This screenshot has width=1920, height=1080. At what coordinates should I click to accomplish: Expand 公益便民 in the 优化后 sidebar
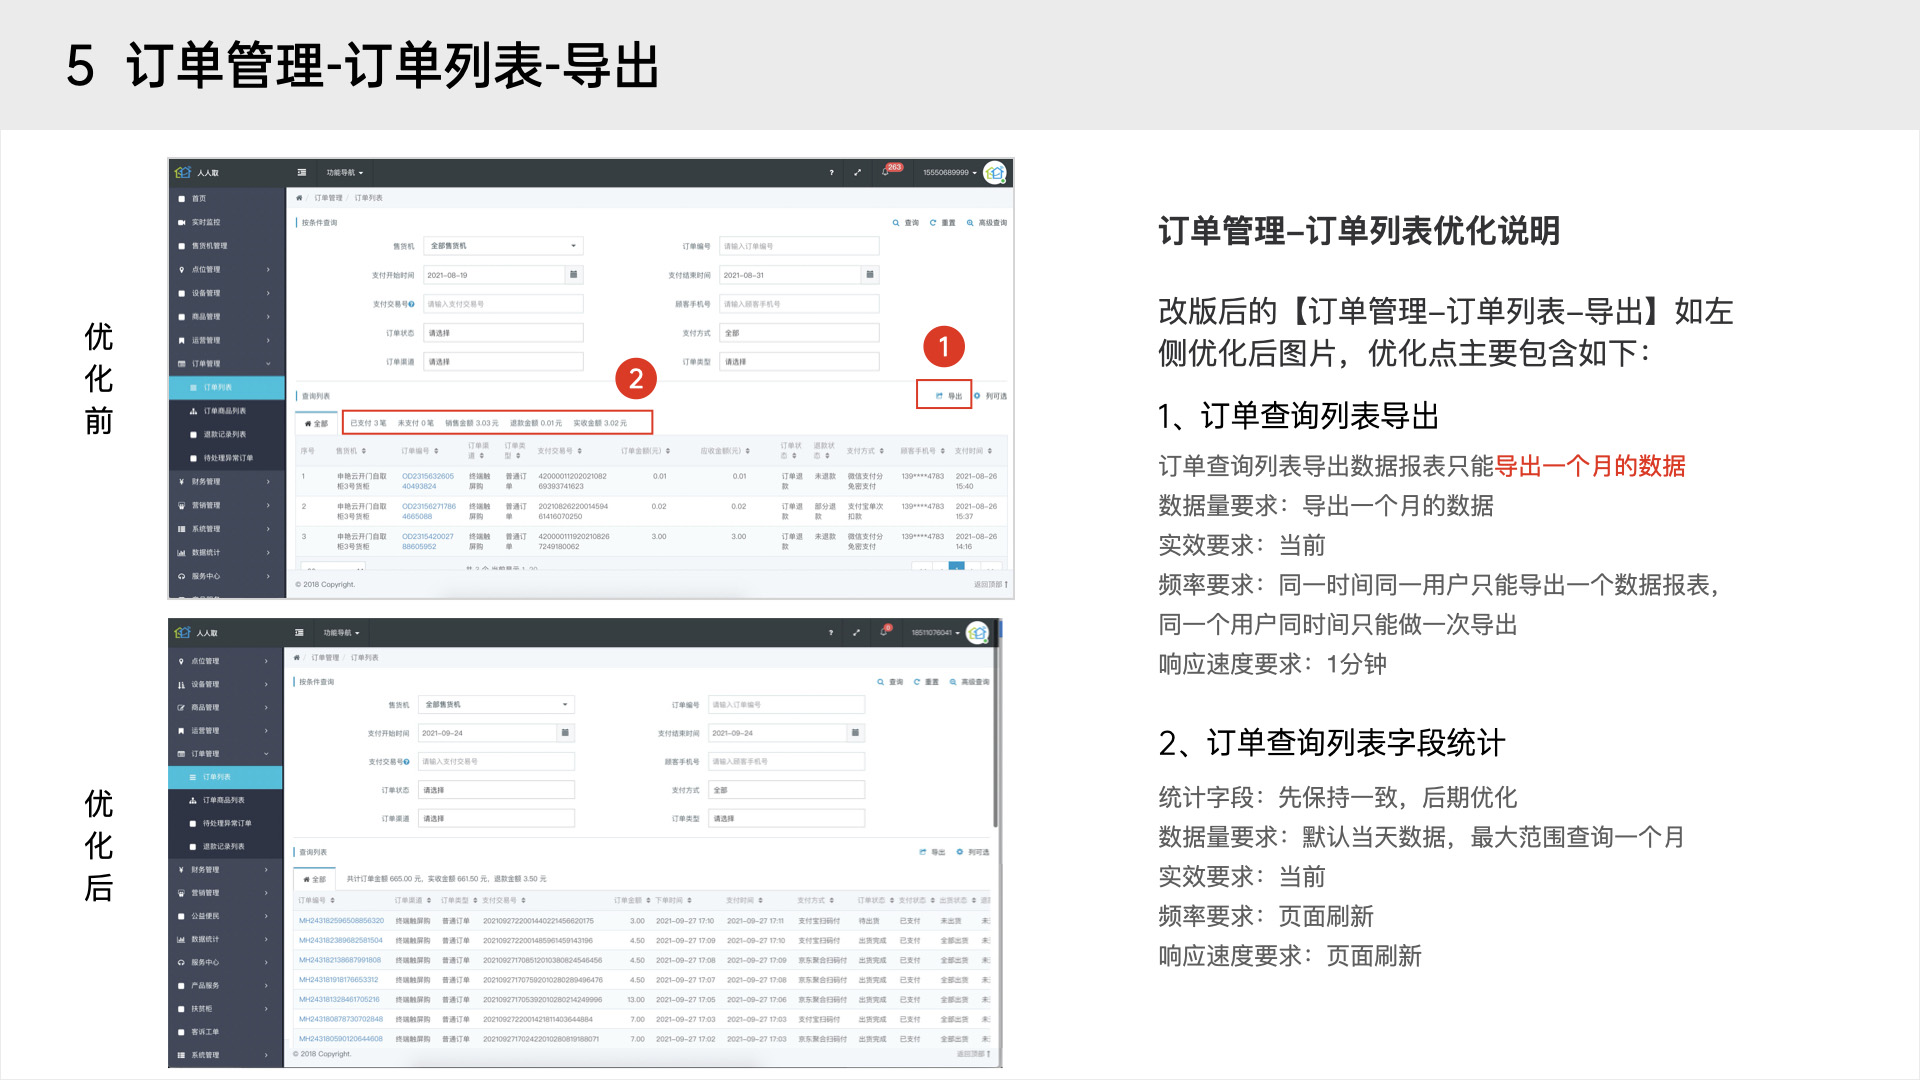[226, 916]
